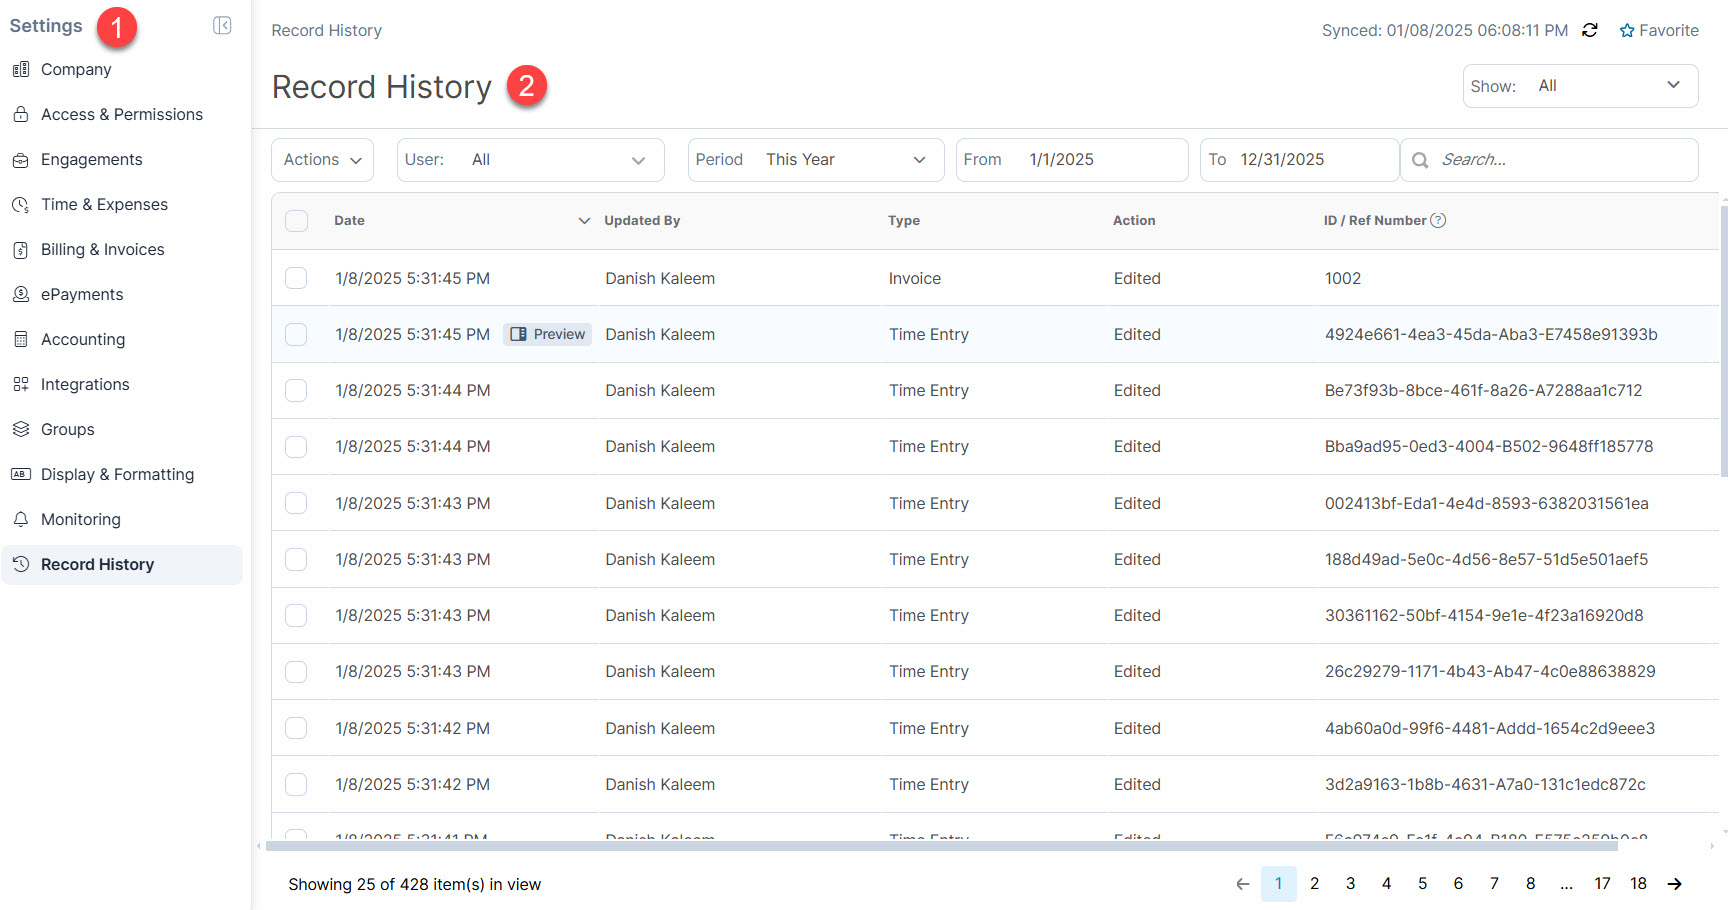The width and height of the screenshot is (1728, 910).
Task: Click the Preview button on second row
Action: coord(547,334)
